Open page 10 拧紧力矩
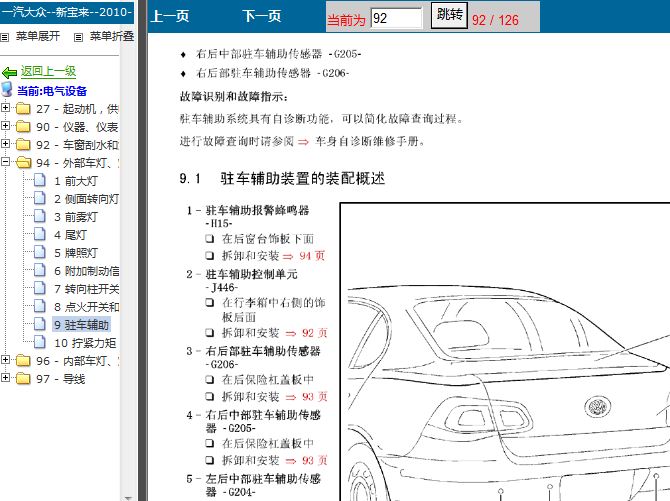Screen dimensions: 670x501 [85, 343]
